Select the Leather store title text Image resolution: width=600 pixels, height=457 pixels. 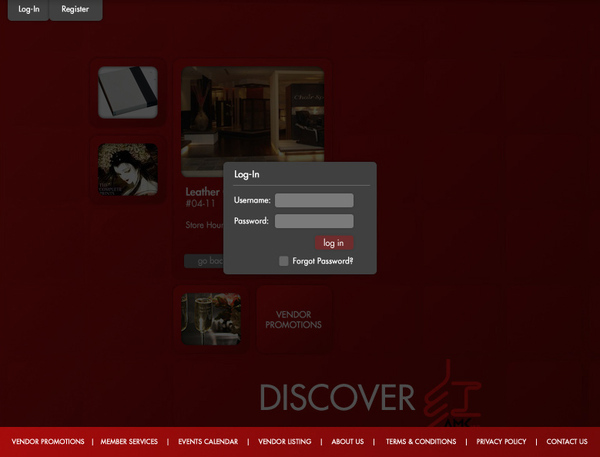pyautogui.click(x=202, y=192)
